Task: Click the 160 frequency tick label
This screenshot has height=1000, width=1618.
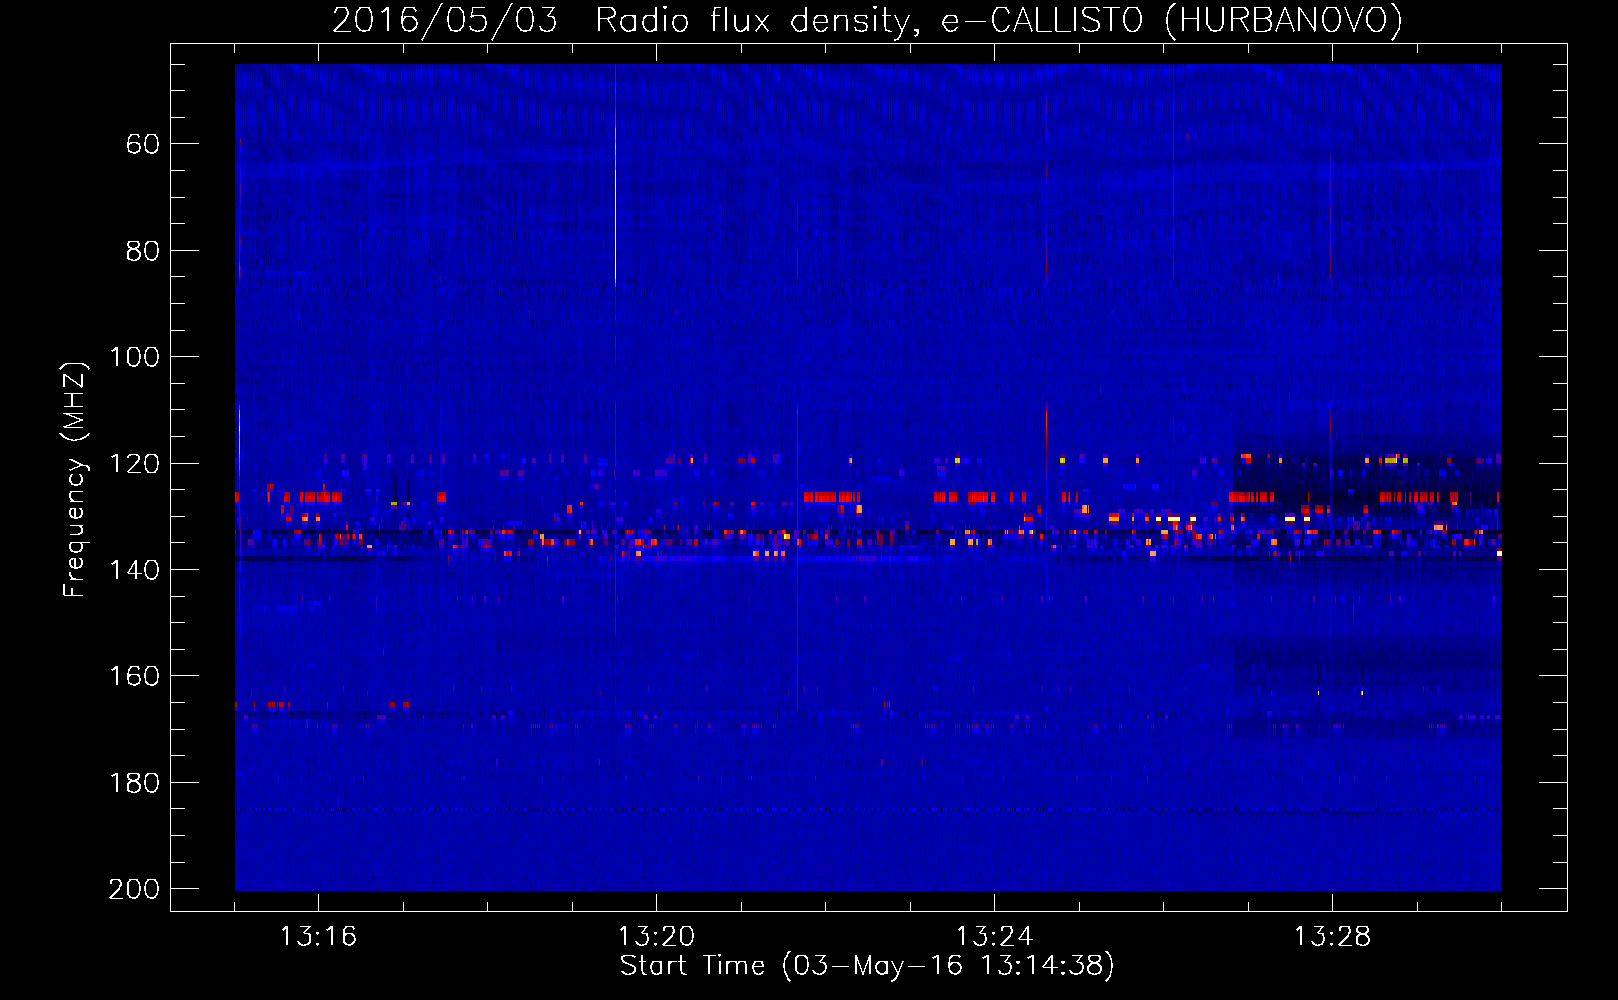Action: 134,676
